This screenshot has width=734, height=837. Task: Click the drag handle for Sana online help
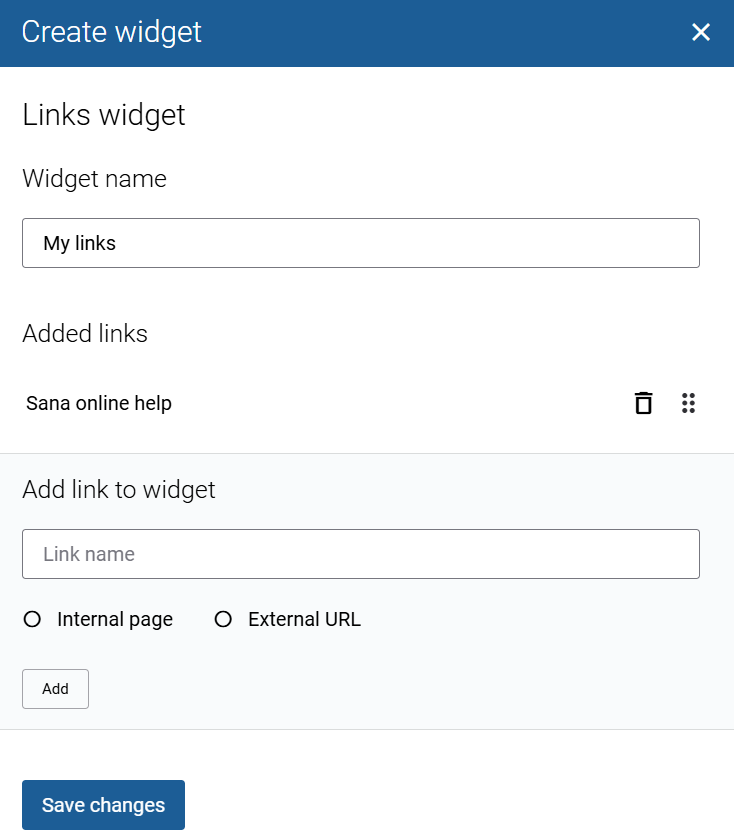tap(688, 403)
